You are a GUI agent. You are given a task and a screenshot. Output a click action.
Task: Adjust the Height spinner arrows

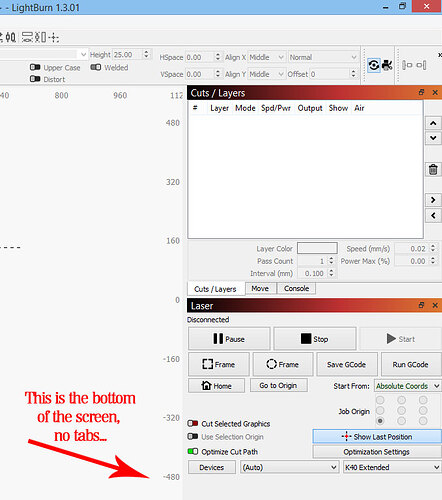146,54
